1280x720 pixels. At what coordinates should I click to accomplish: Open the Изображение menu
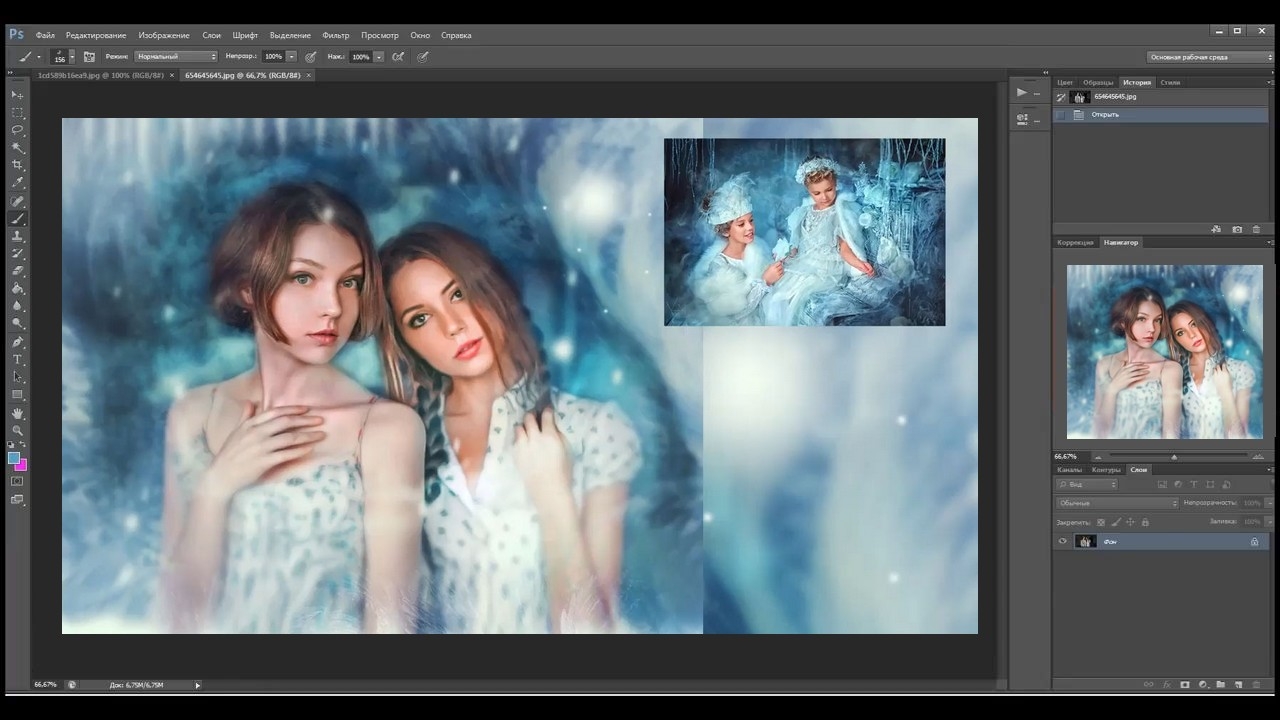(x=164, y=35)
